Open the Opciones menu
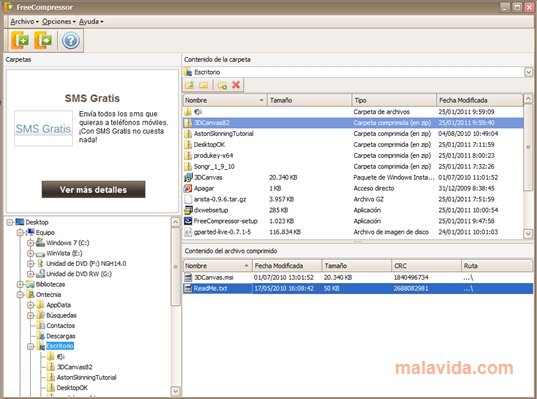The image size is (537, 399). pyautogui.click(x=59, y=22)
